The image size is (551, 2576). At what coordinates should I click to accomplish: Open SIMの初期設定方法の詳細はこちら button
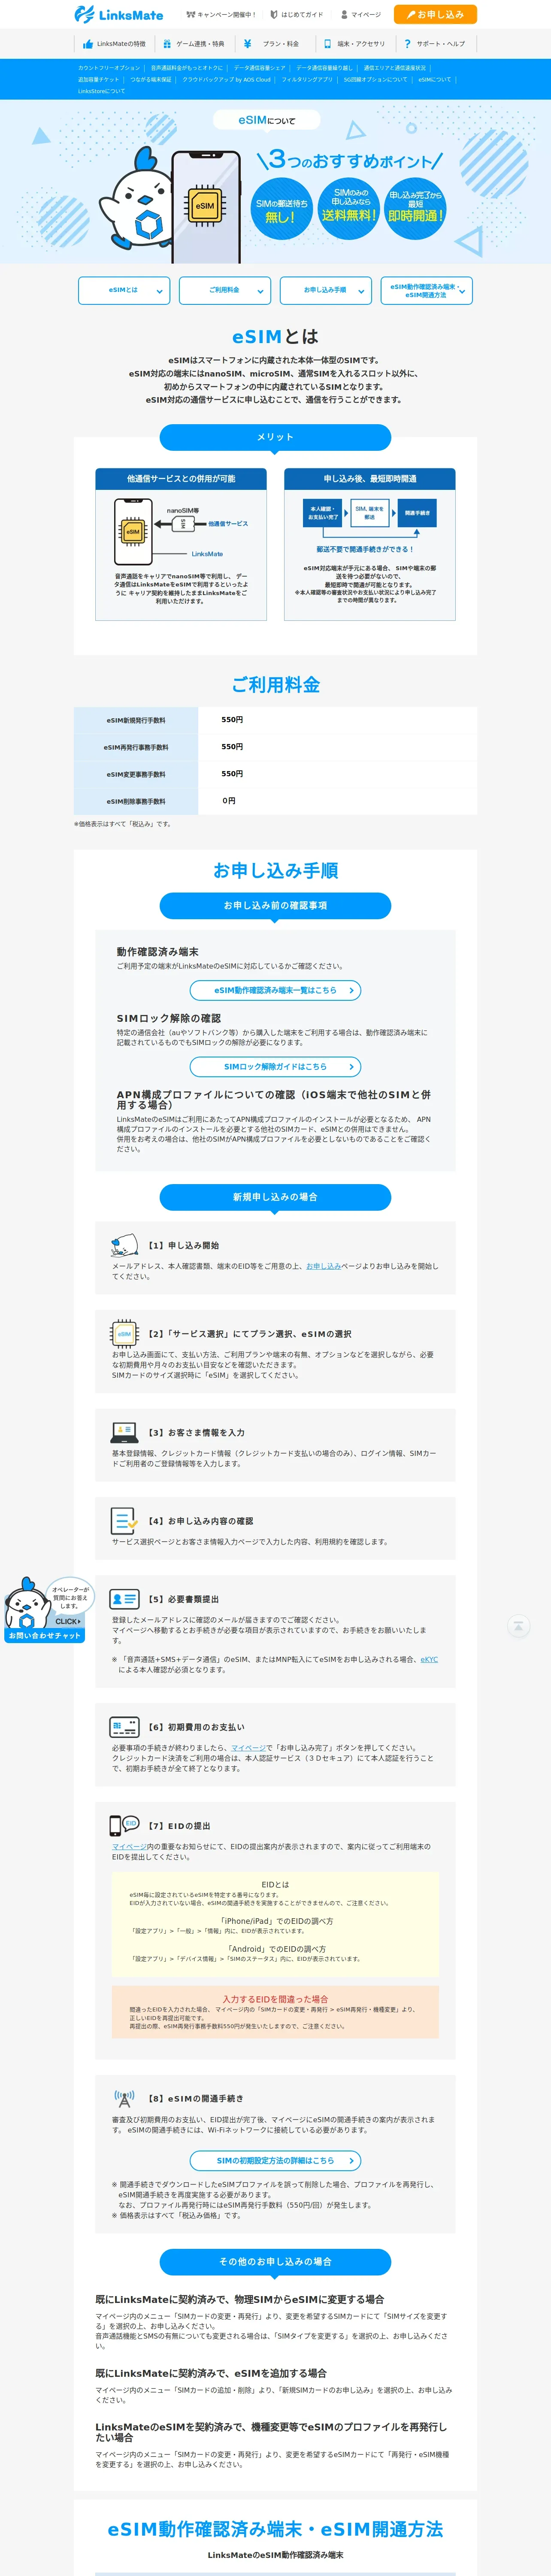tap(275, 2161)
